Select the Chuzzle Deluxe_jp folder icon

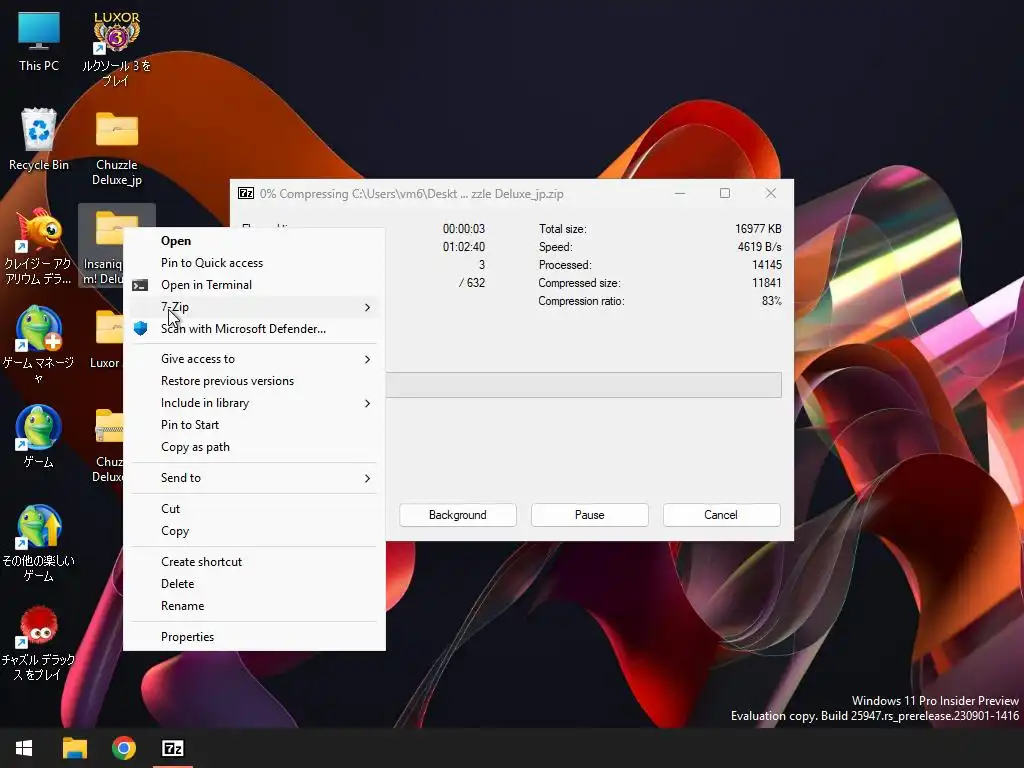click(x=116, y=148)
